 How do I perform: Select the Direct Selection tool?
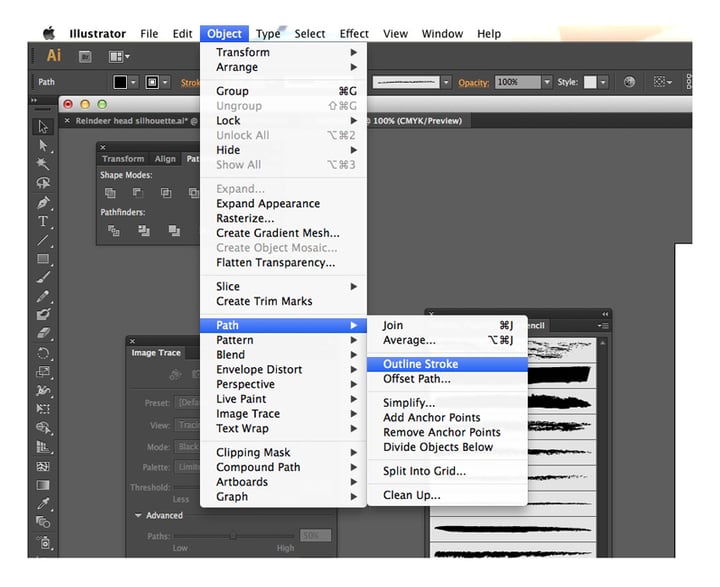point(43,146)
